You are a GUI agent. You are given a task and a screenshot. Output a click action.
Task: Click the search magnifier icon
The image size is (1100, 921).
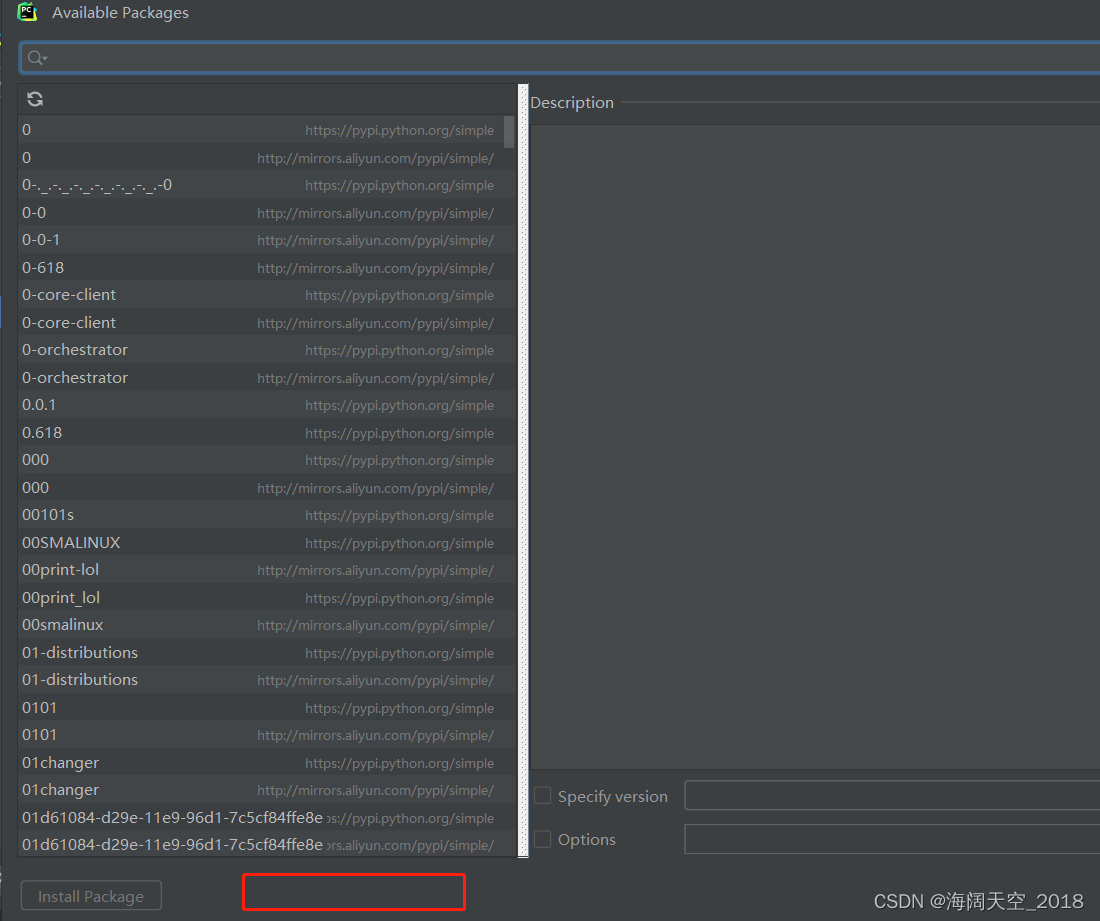coord(36,58)
